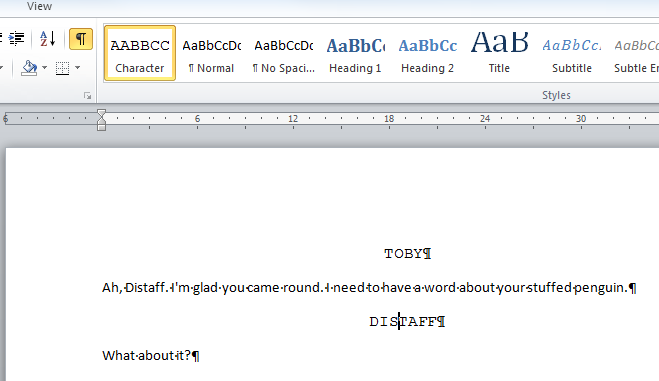Viewport: 659px width, 381px height.
Task: Open the Paragraph dialog launcher
Action: tap(87, 96)
